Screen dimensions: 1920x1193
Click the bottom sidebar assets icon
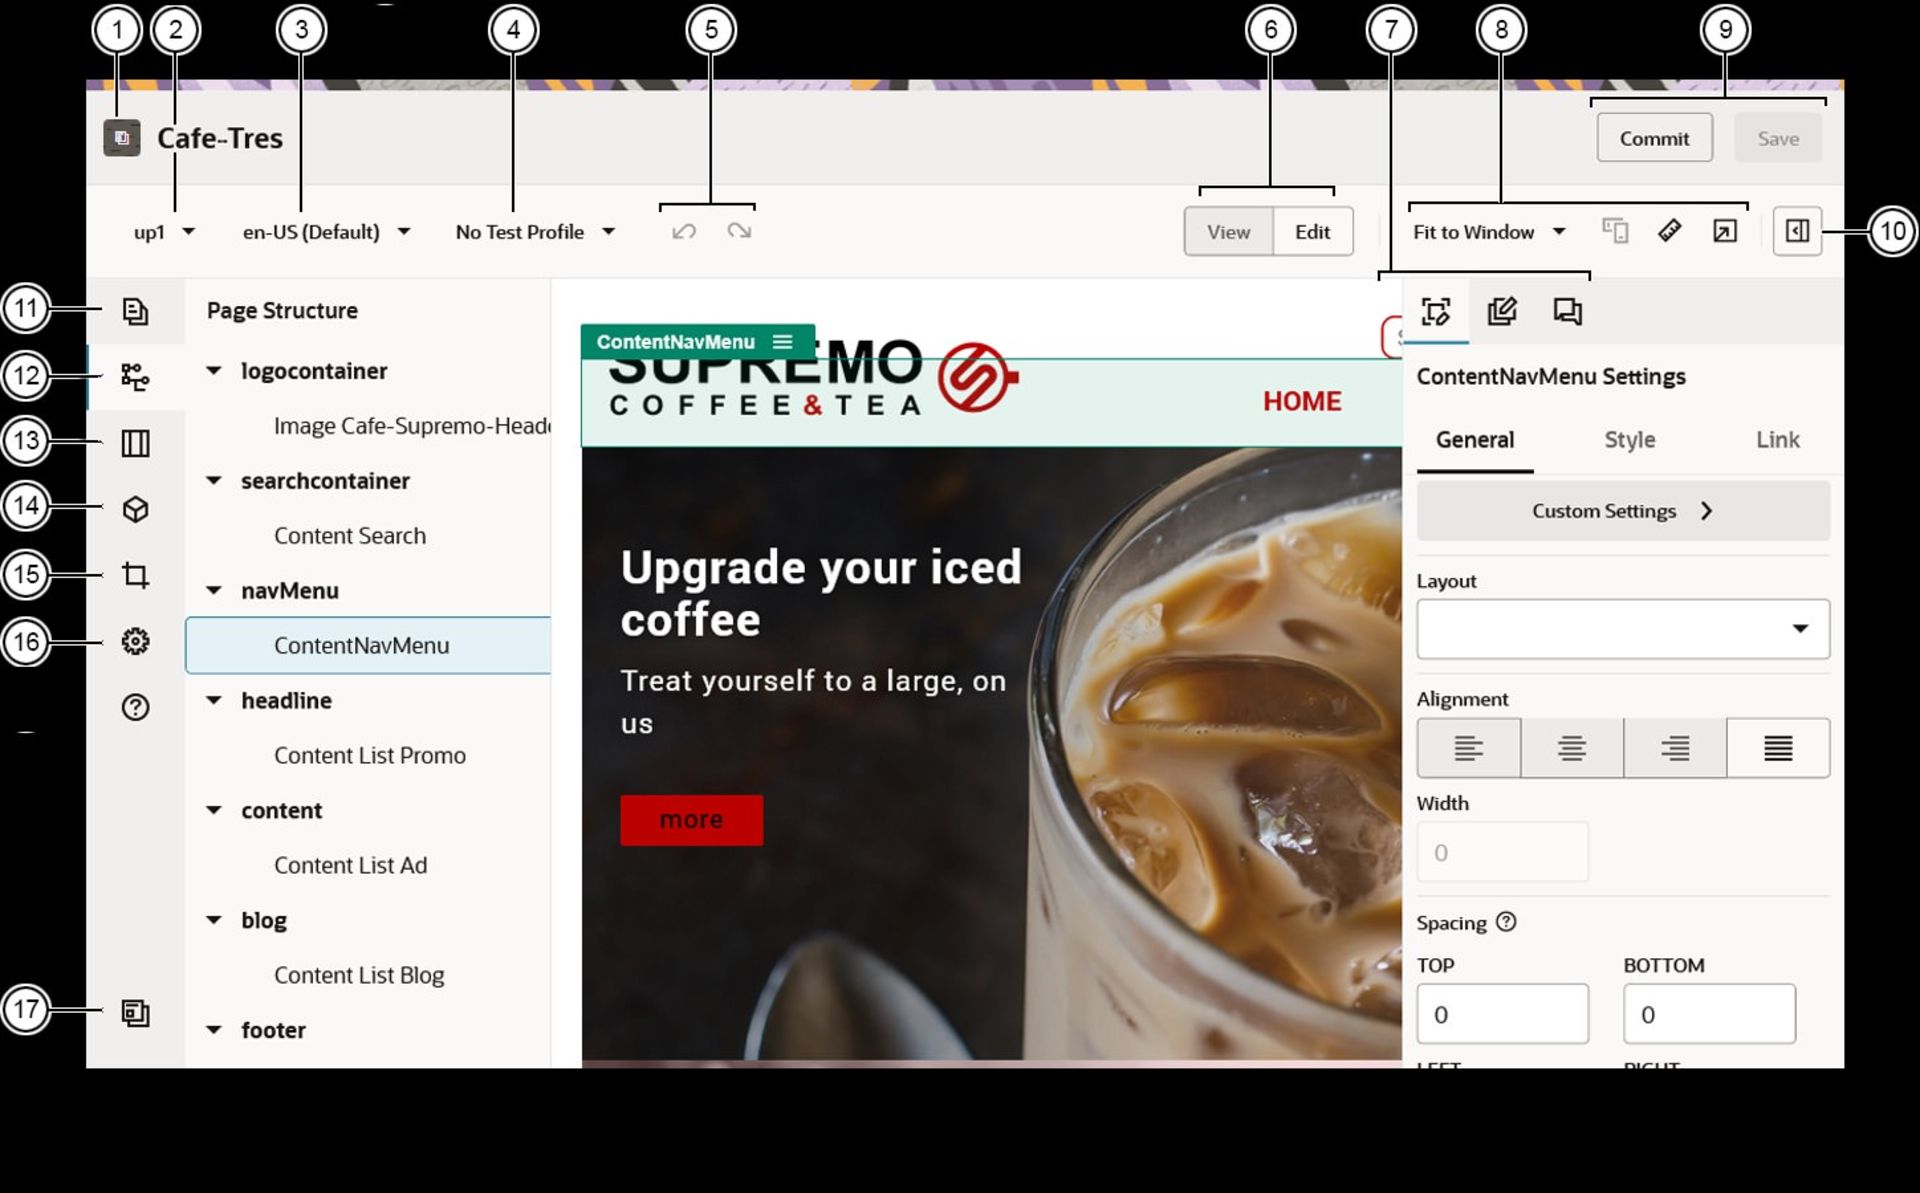(135, 1013)
